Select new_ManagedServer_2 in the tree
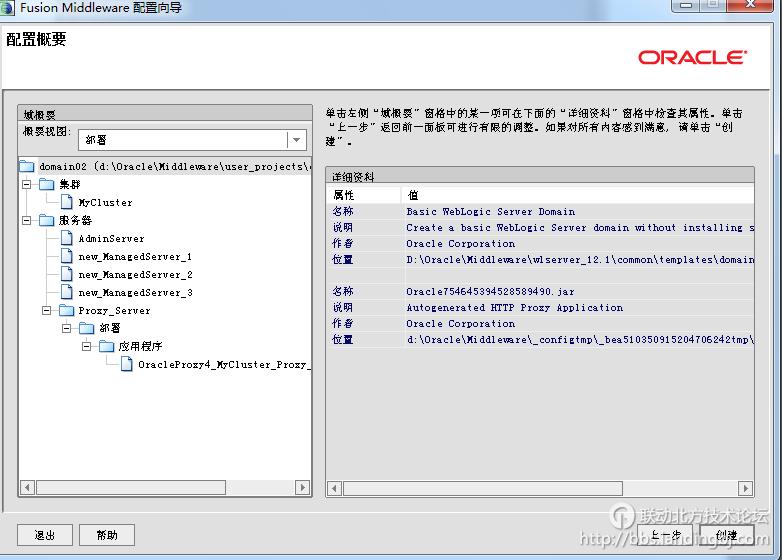The height and width of the screenshot is (560, 782). coord(135,274)
